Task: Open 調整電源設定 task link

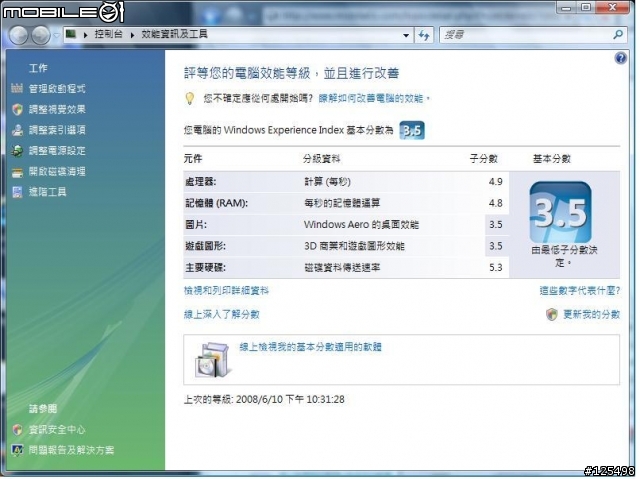Action: (57, 151)
